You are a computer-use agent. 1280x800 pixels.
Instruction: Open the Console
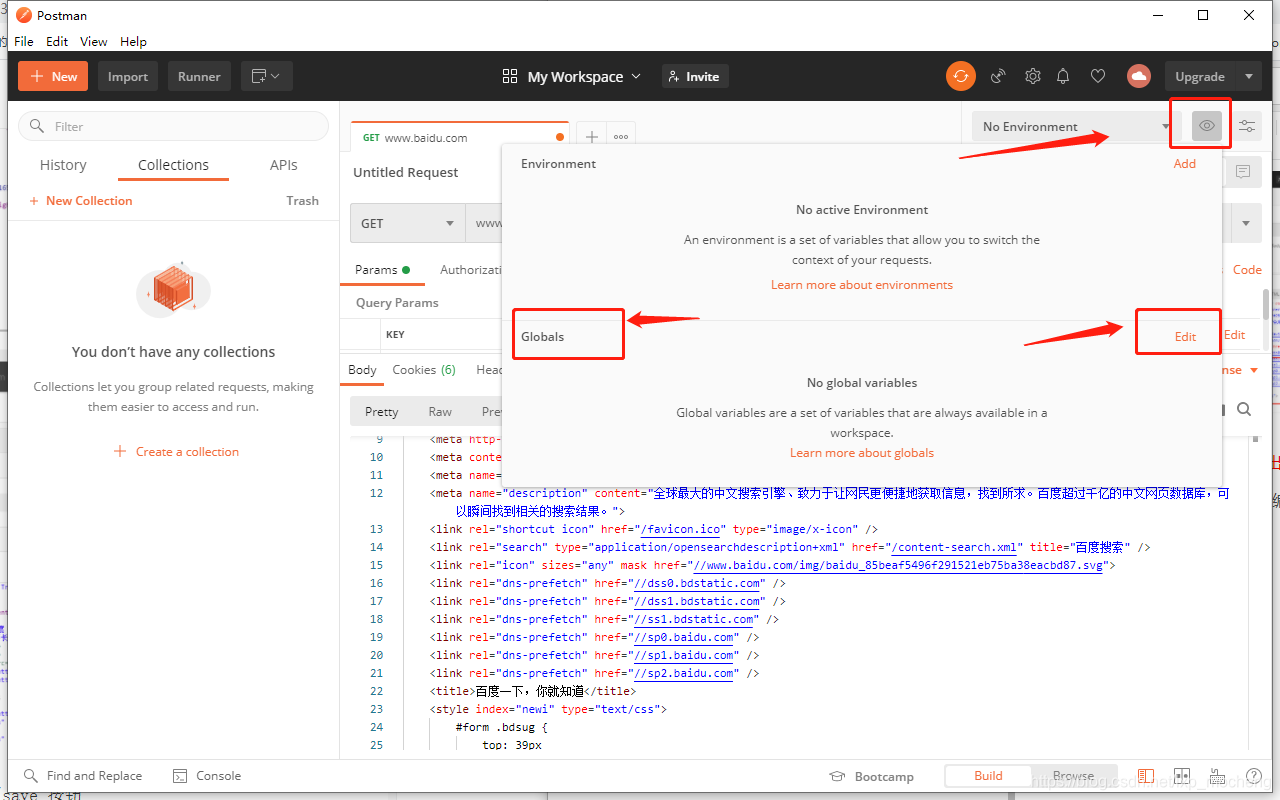[x=207, y=776]
